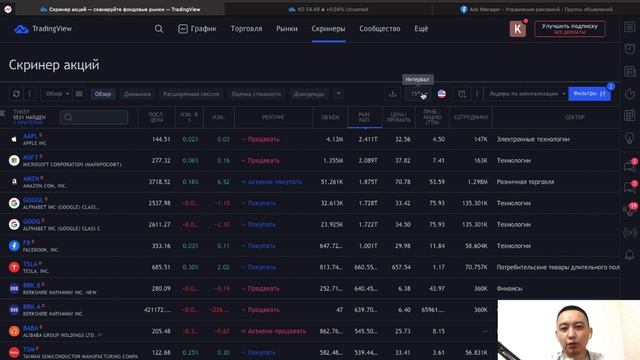The width and height of the screenshot is (640, 360).
Task: Open the GOOGL ticker link
Action: tap(33, 200)
